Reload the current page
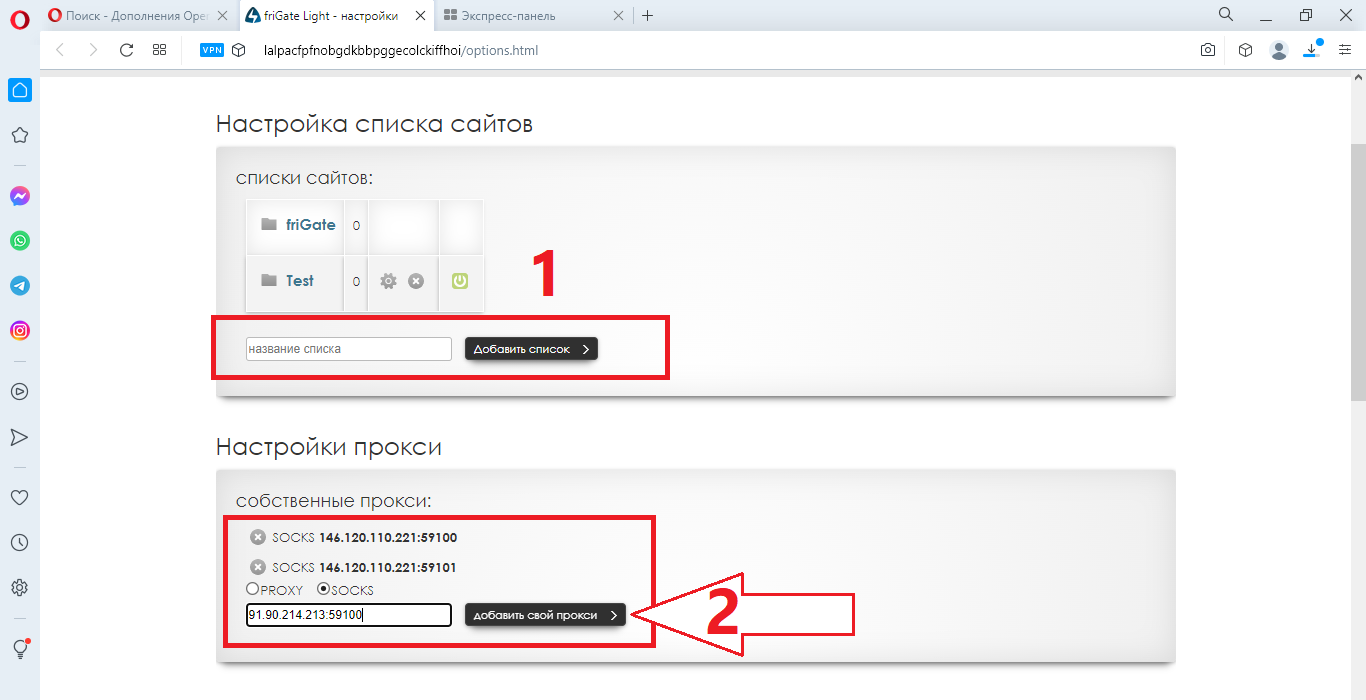Screen dimensions: 1366x700 pos(126,49)
